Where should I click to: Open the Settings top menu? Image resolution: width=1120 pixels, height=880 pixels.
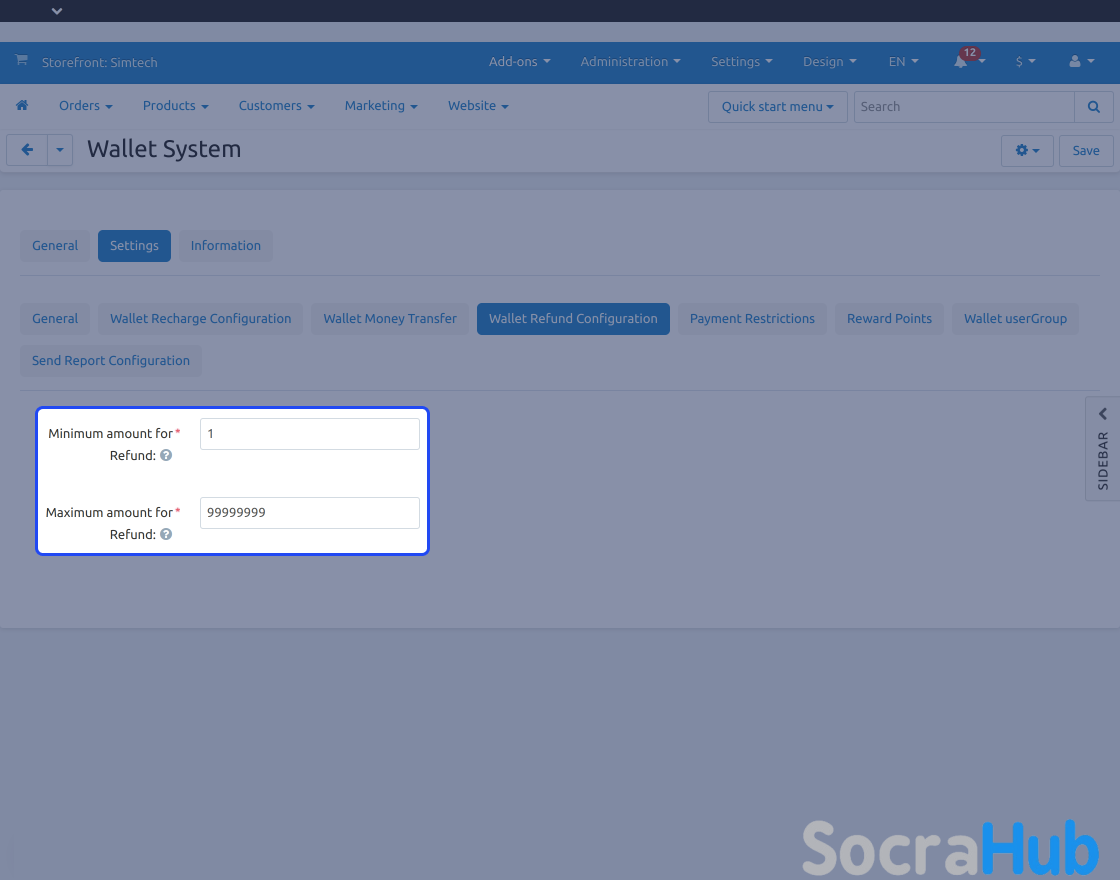coord(741,62)
